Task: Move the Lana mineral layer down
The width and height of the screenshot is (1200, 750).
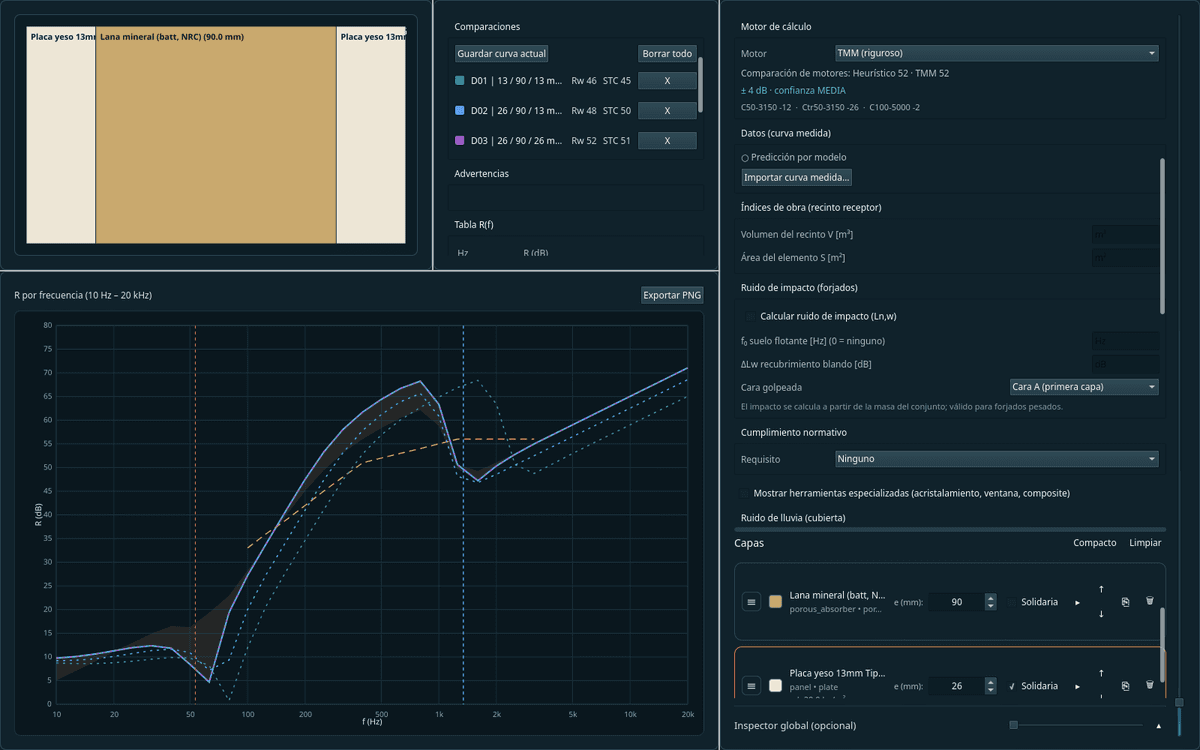Action: (x=1101, y=614)
